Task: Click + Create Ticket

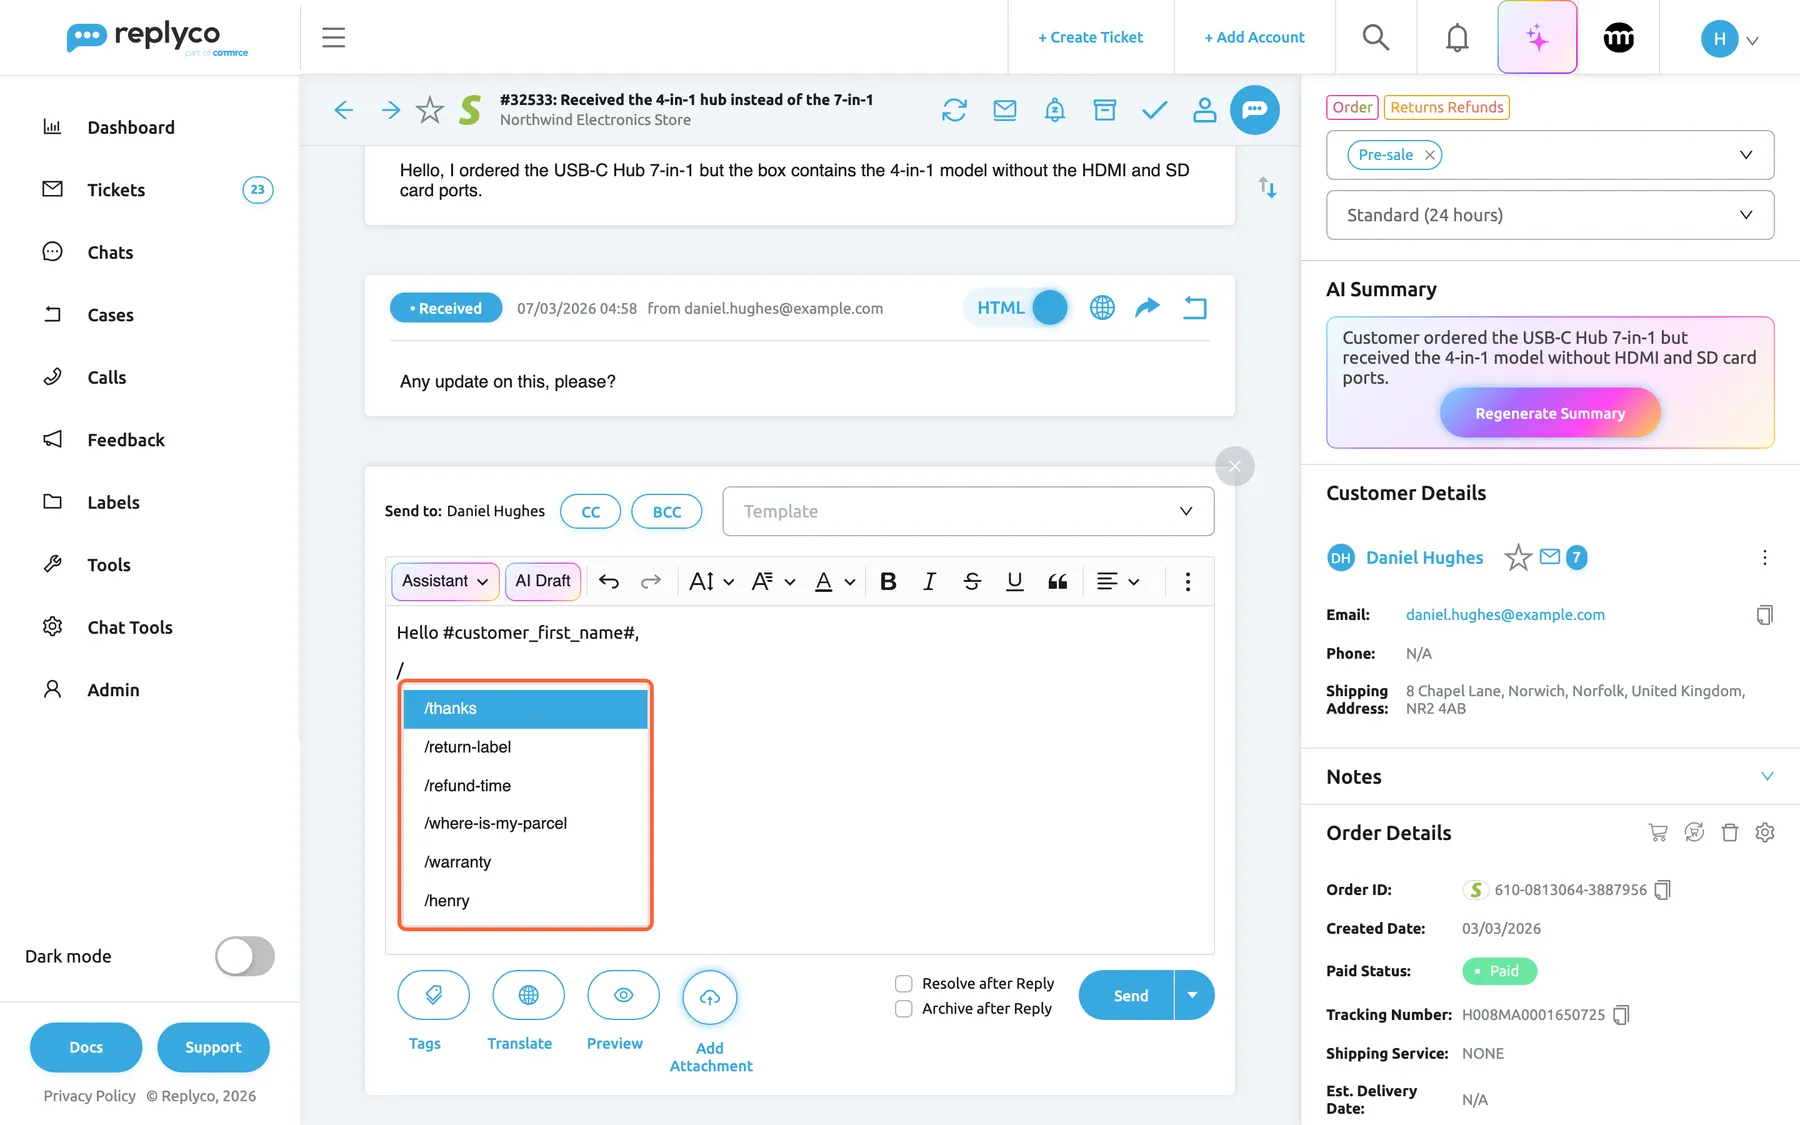Action: [x=1090, y=38]
